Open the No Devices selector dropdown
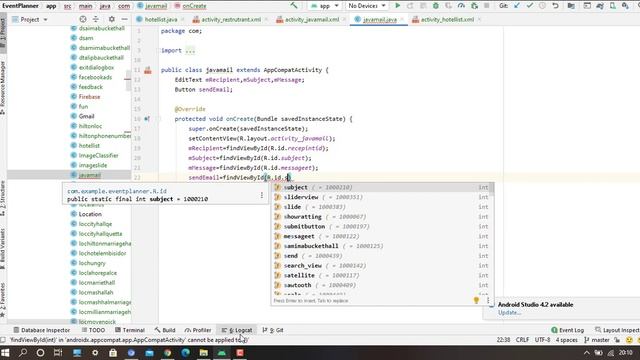Screen dimensions: 640x360 pos(366,6)
